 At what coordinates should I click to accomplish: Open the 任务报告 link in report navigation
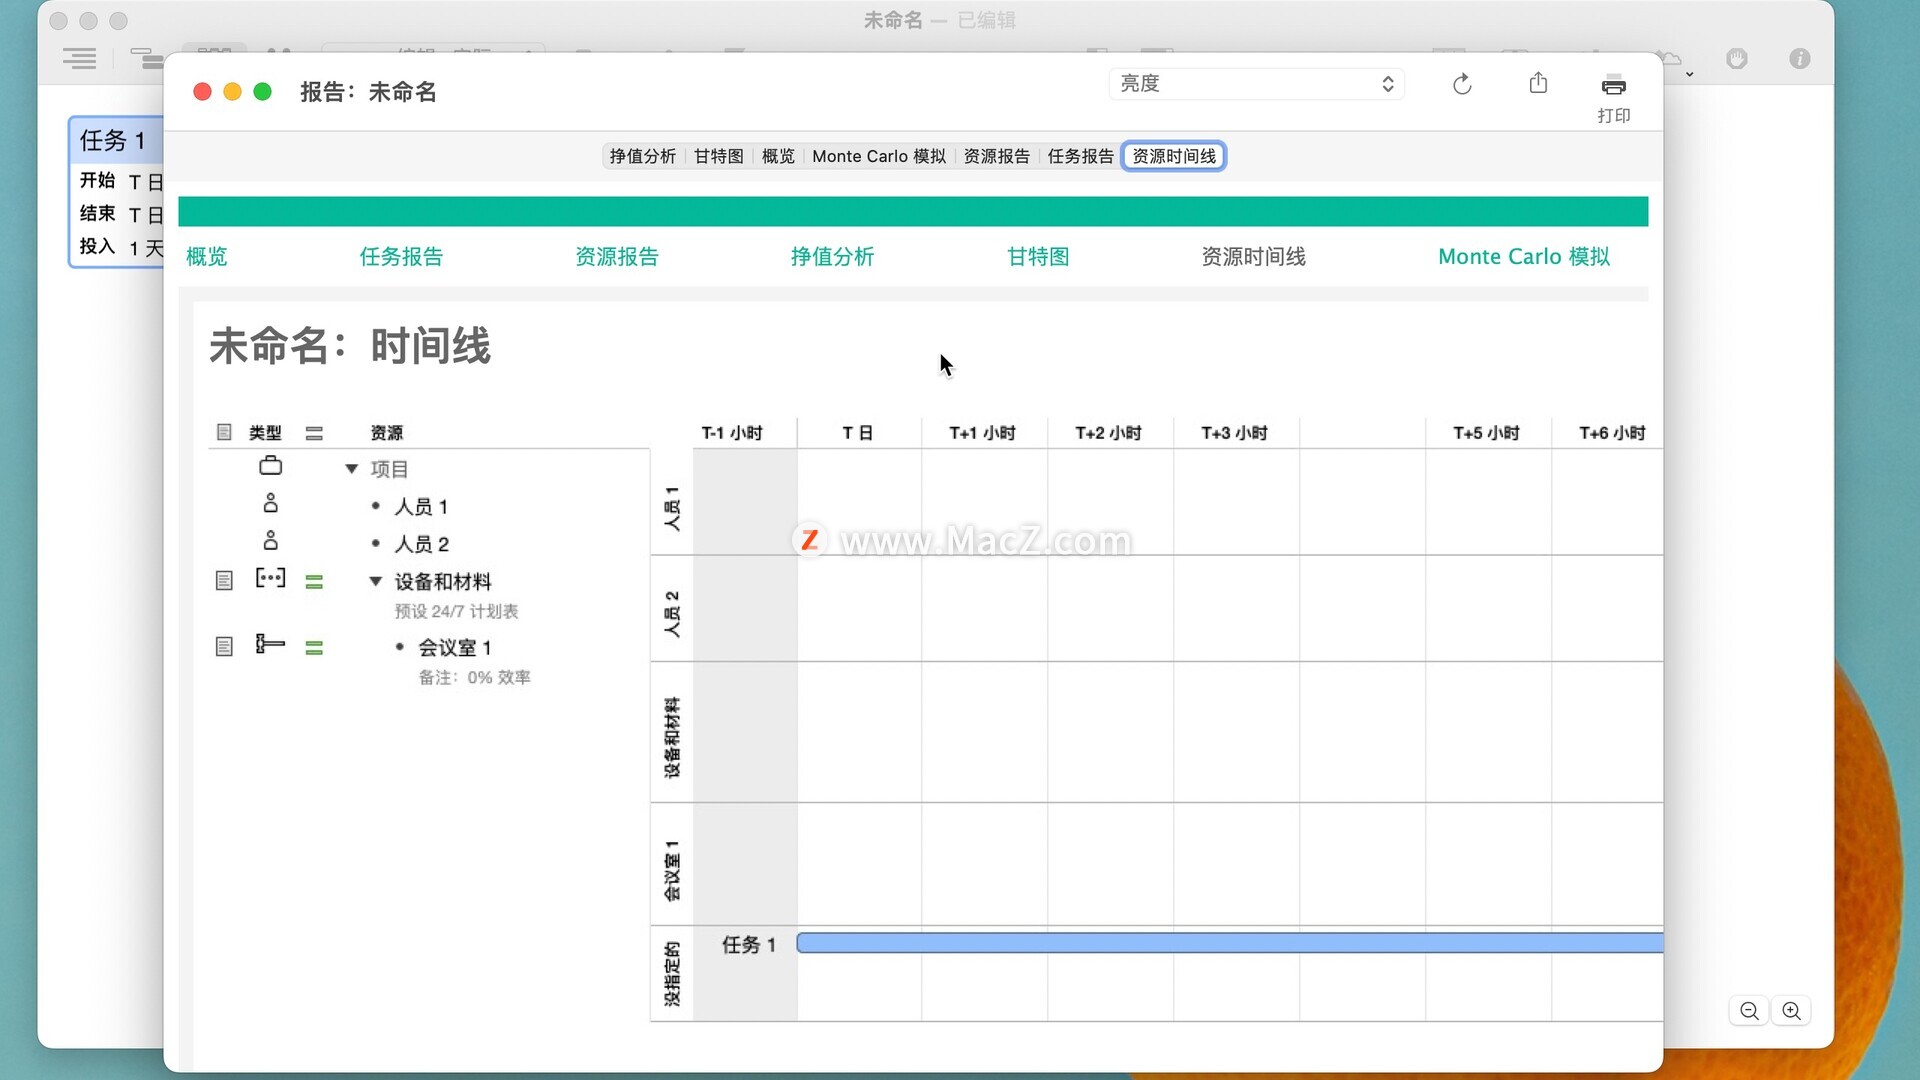click(x=401, y=257)
